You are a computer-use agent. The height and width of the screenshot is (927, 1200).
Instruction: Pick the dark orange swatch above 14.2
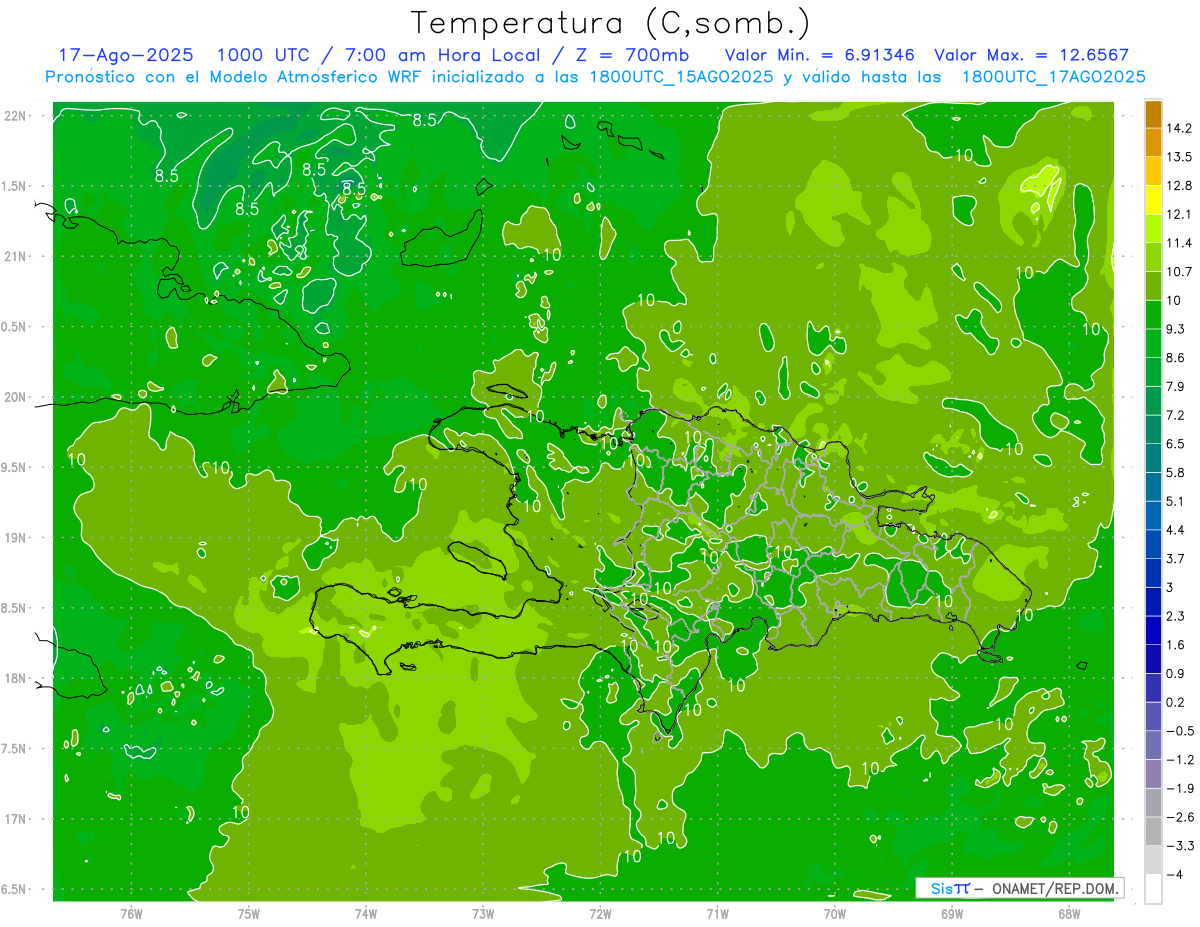tap(1153, 114)
